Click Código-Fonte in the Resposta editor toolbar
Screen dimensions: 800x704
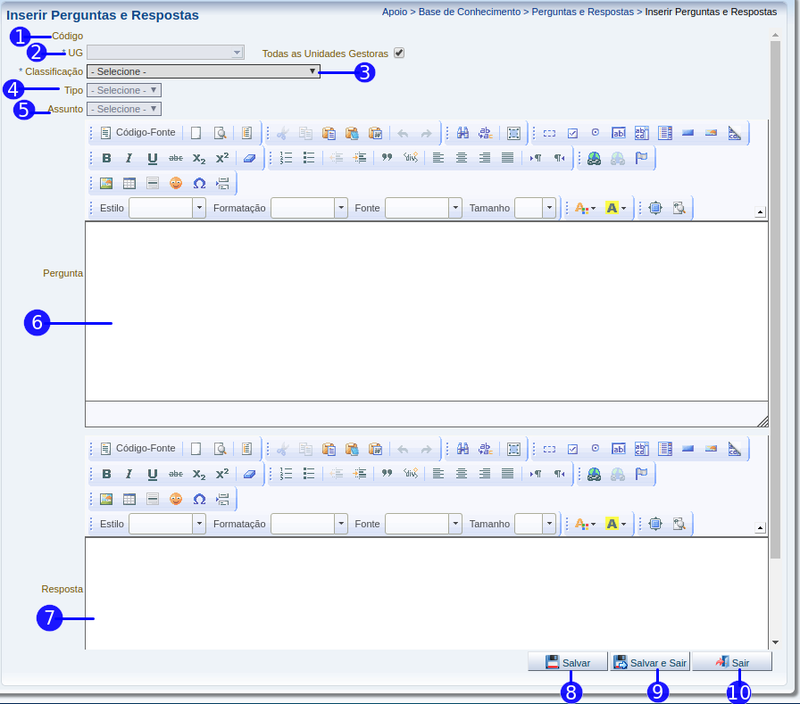pyautogui.click(x=138, y=448)
